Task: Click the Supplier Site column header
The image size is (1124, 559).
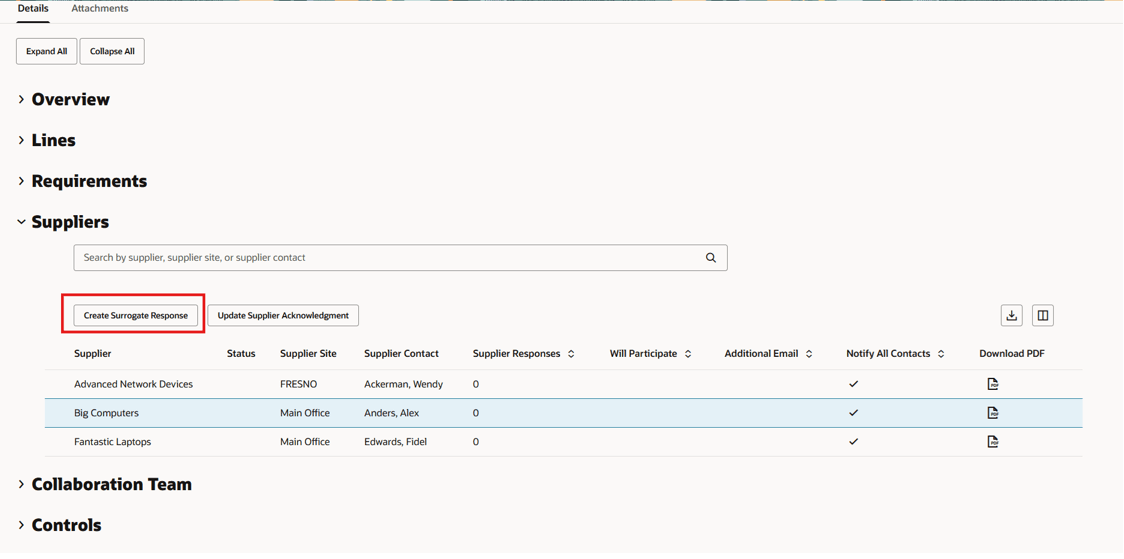Action: tap(308, 354)
